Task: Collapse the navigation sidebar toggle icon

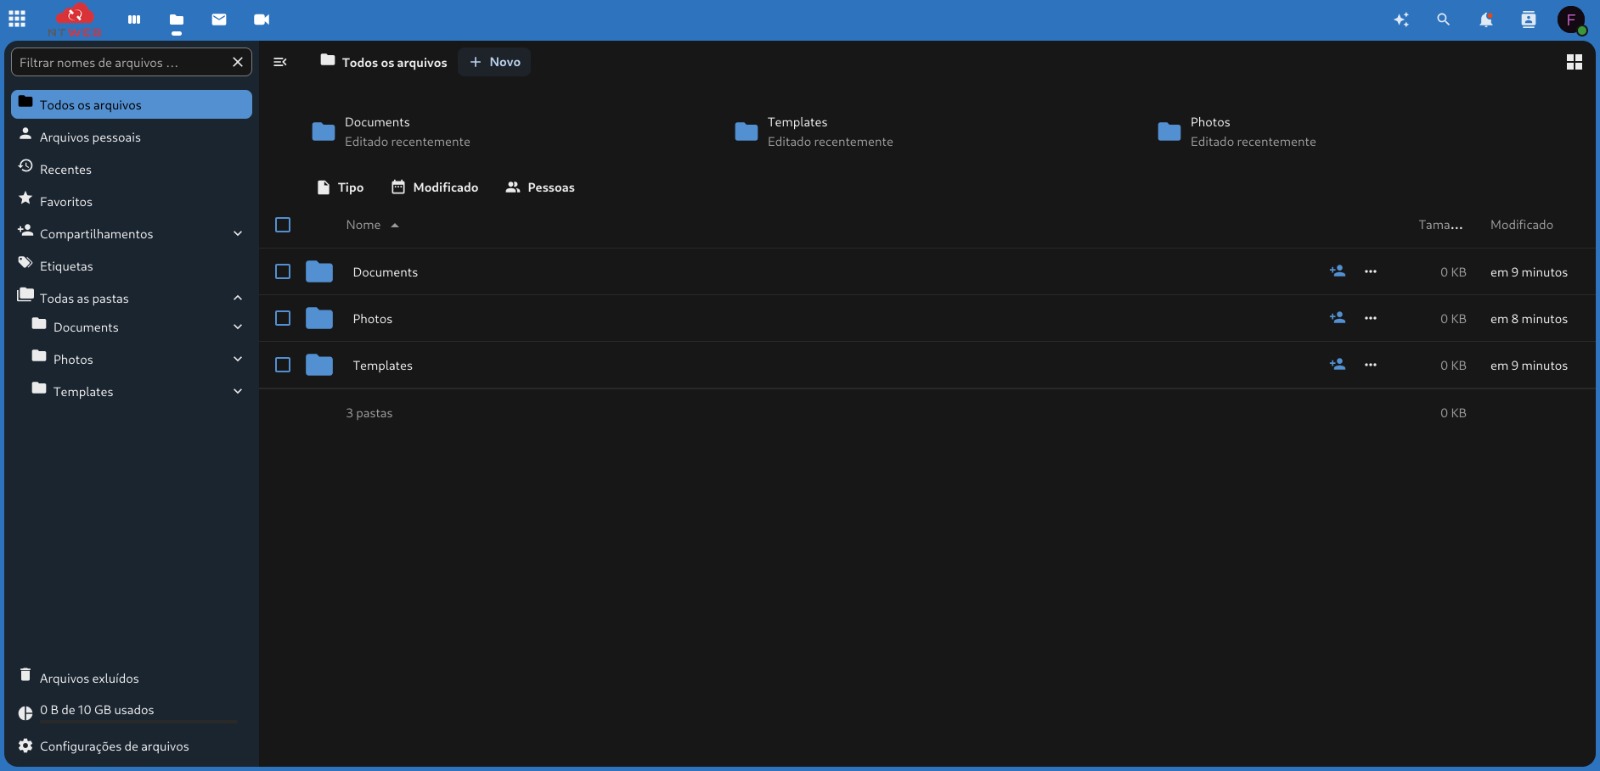Action: (x=280, y=62)
